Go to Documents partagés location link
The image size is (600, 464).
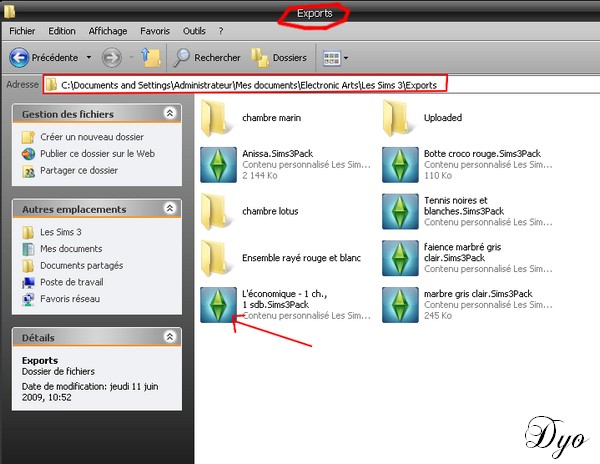82,265
